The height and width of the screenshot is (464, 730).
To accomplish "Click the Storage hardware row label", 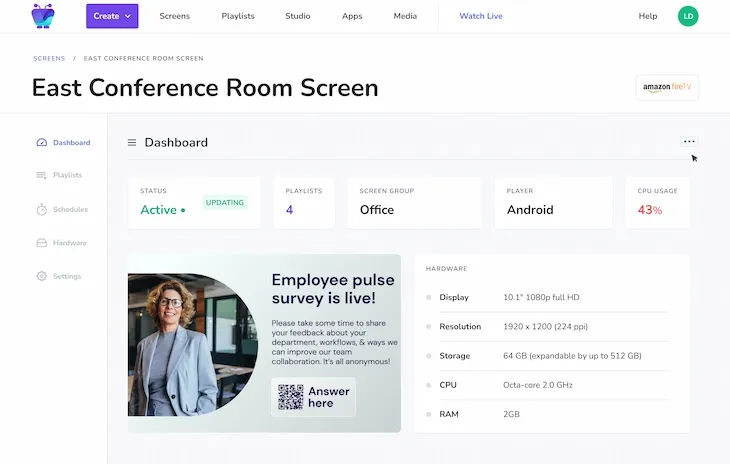I will coord(454,356).
